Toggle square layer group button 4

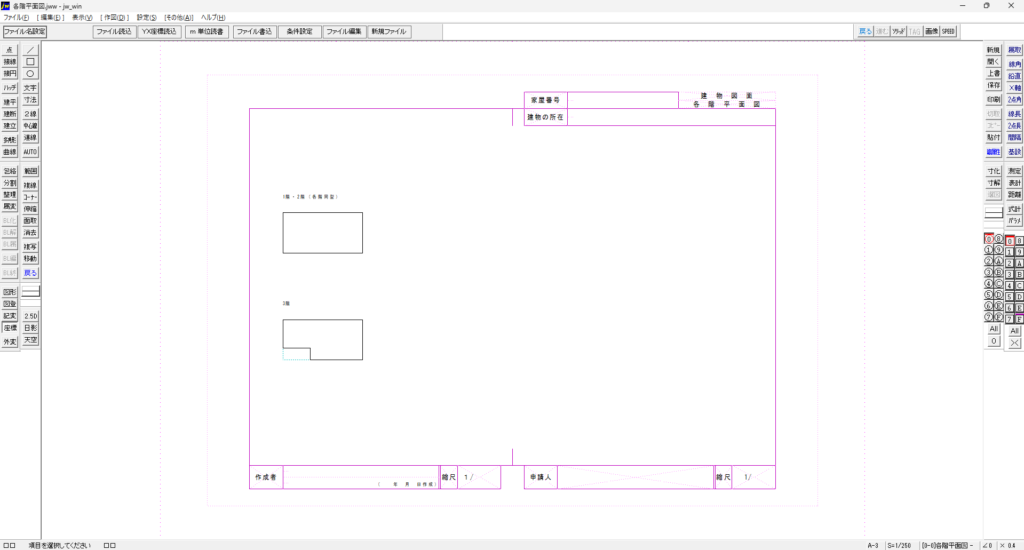click(x=1010, y=285)
